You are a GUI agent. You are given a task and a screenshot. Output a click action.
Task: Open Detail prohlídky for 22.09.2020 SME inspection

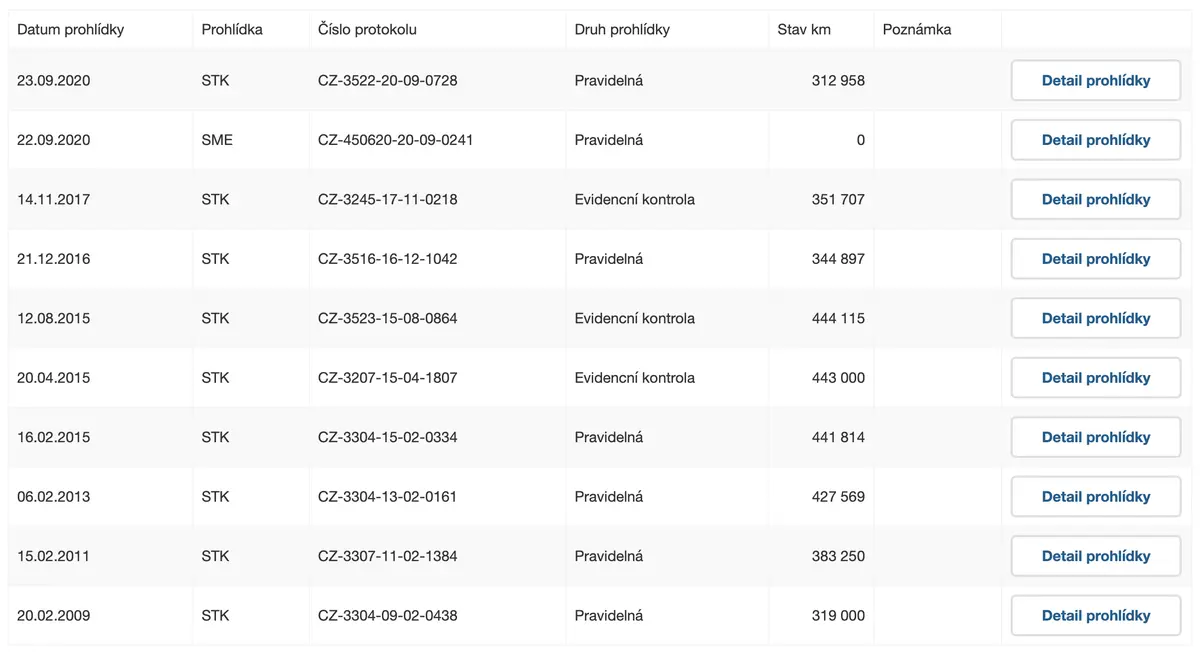pyautogui.click(x=1096, y=140)
